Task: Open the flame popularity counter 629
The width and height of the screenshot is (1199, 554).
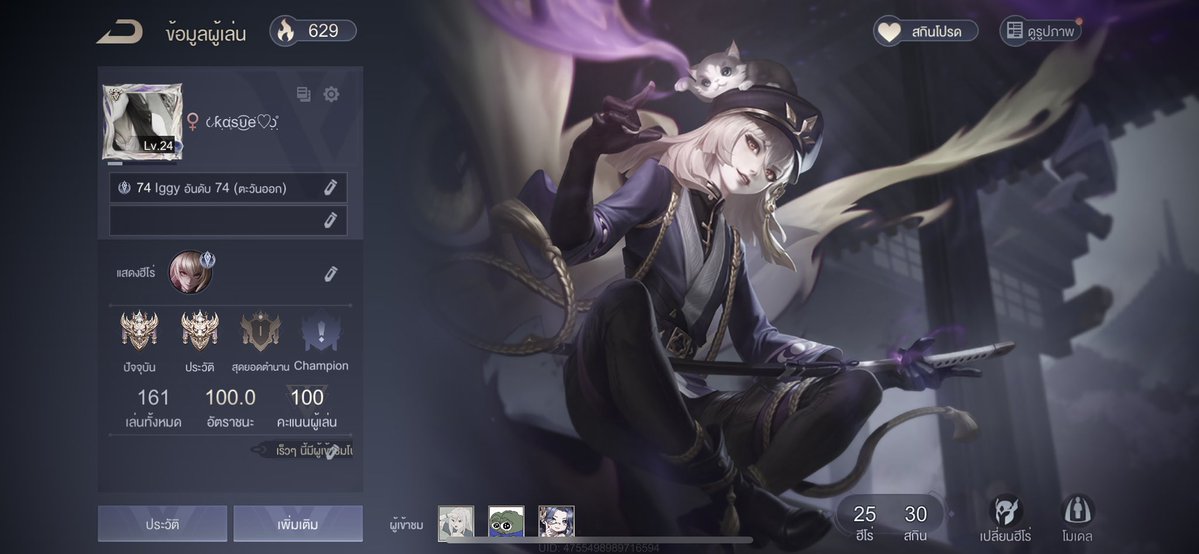Action: point(313,31)
